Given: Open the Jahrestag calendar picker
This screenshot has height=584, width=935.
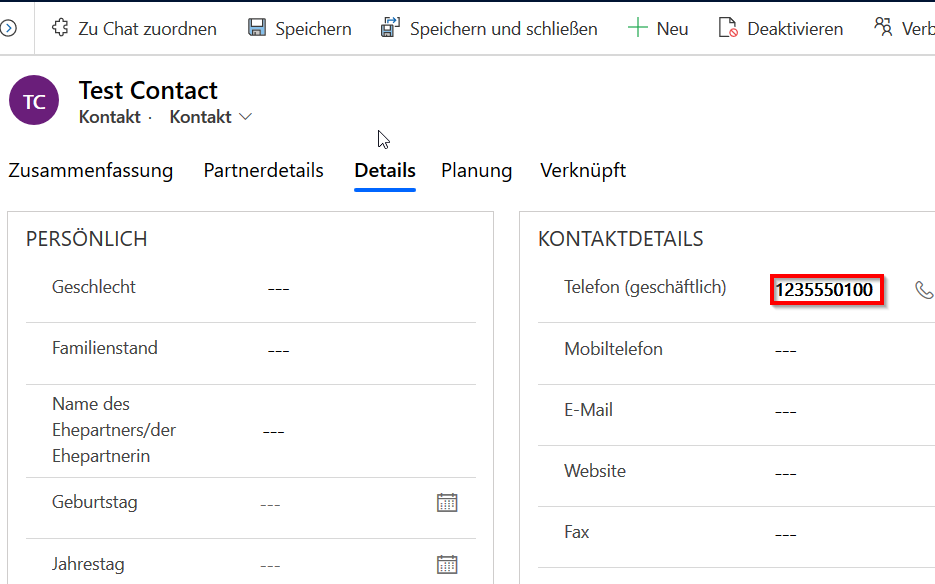Looking at the screenshot, I should coord(447,564).
